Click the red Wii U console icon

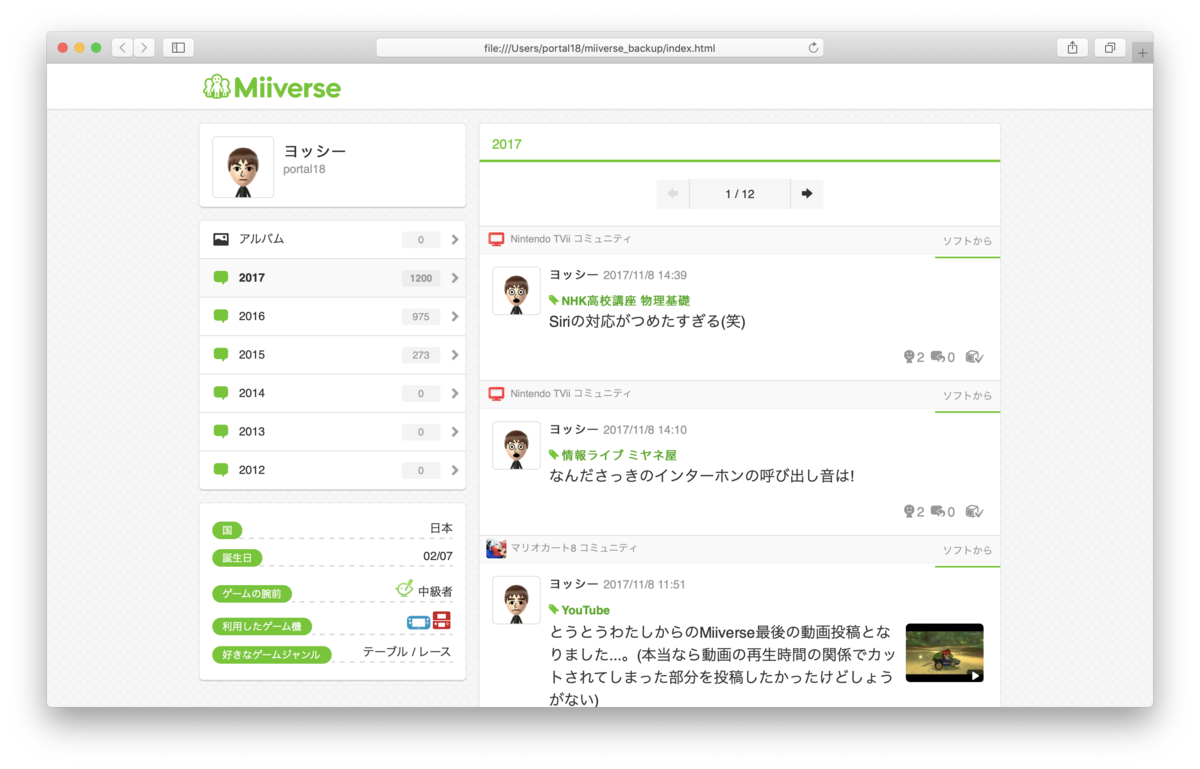pos(441,621)
